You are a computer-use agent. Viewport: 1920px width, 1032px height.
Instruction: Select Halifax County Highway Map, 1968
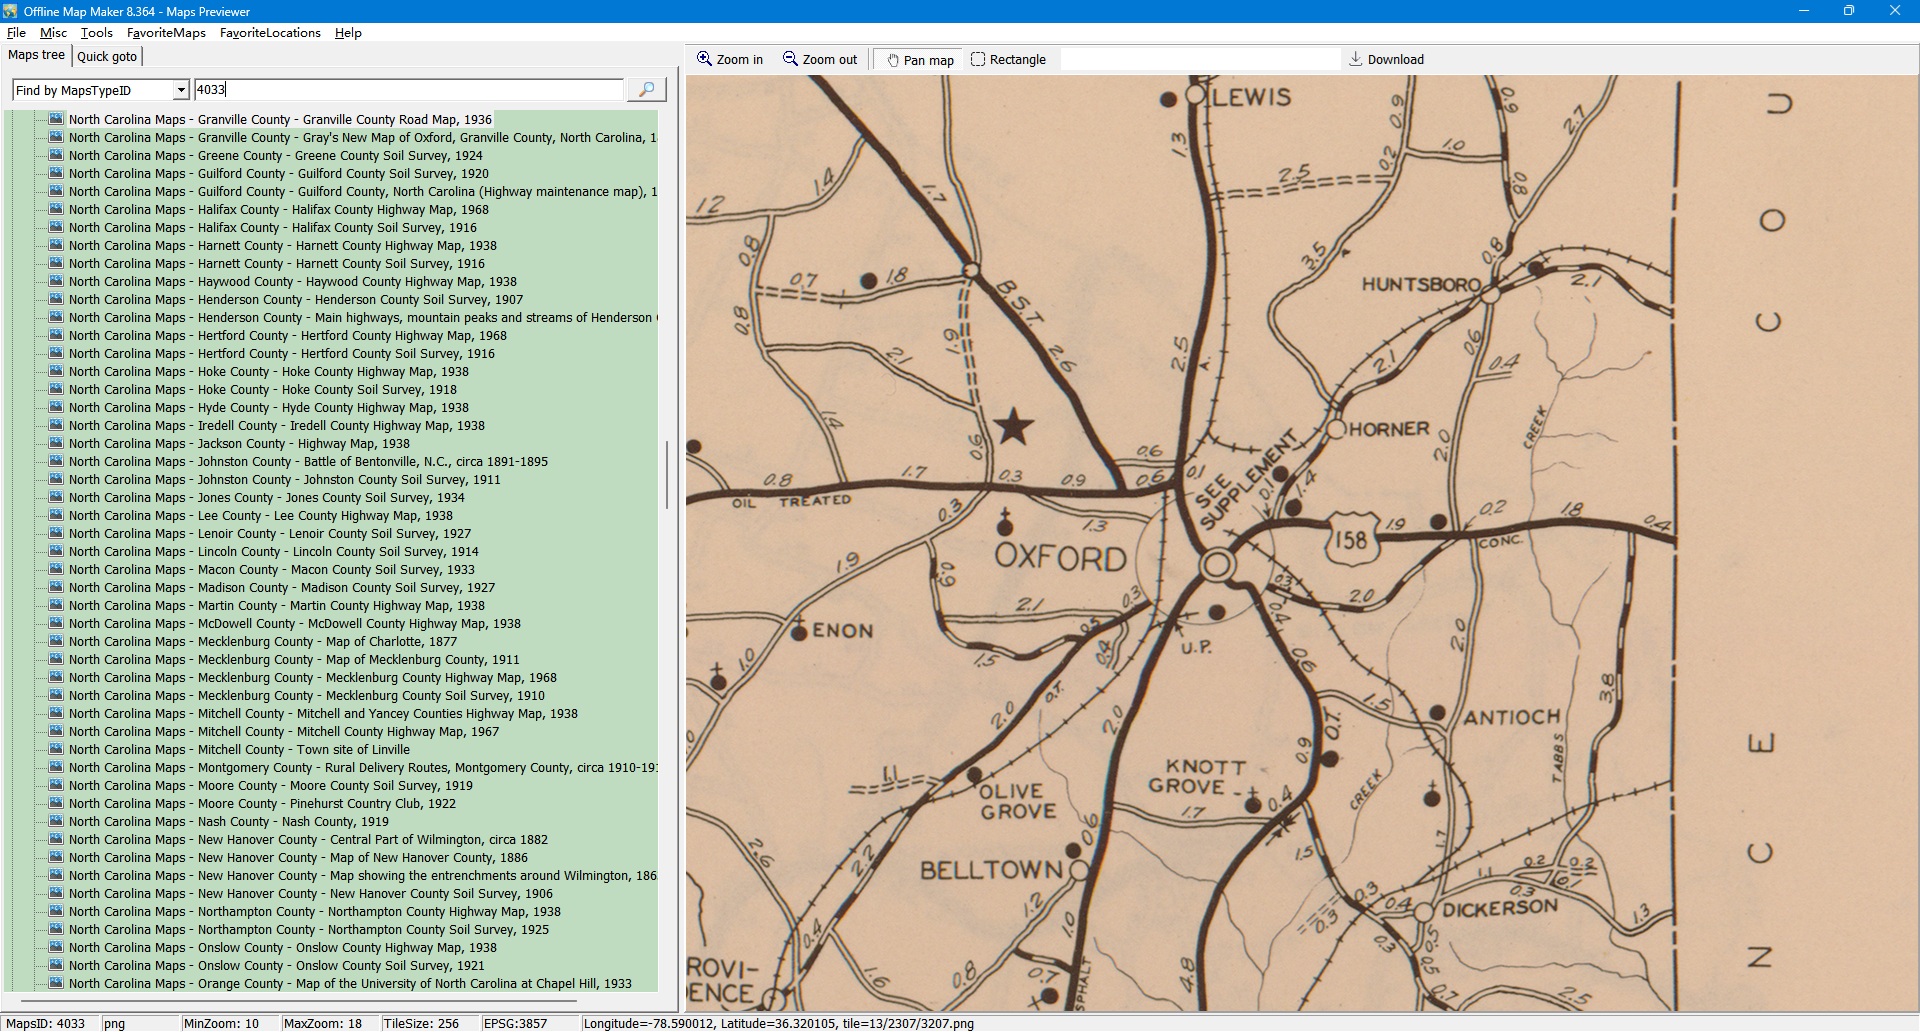pos(278,210)
